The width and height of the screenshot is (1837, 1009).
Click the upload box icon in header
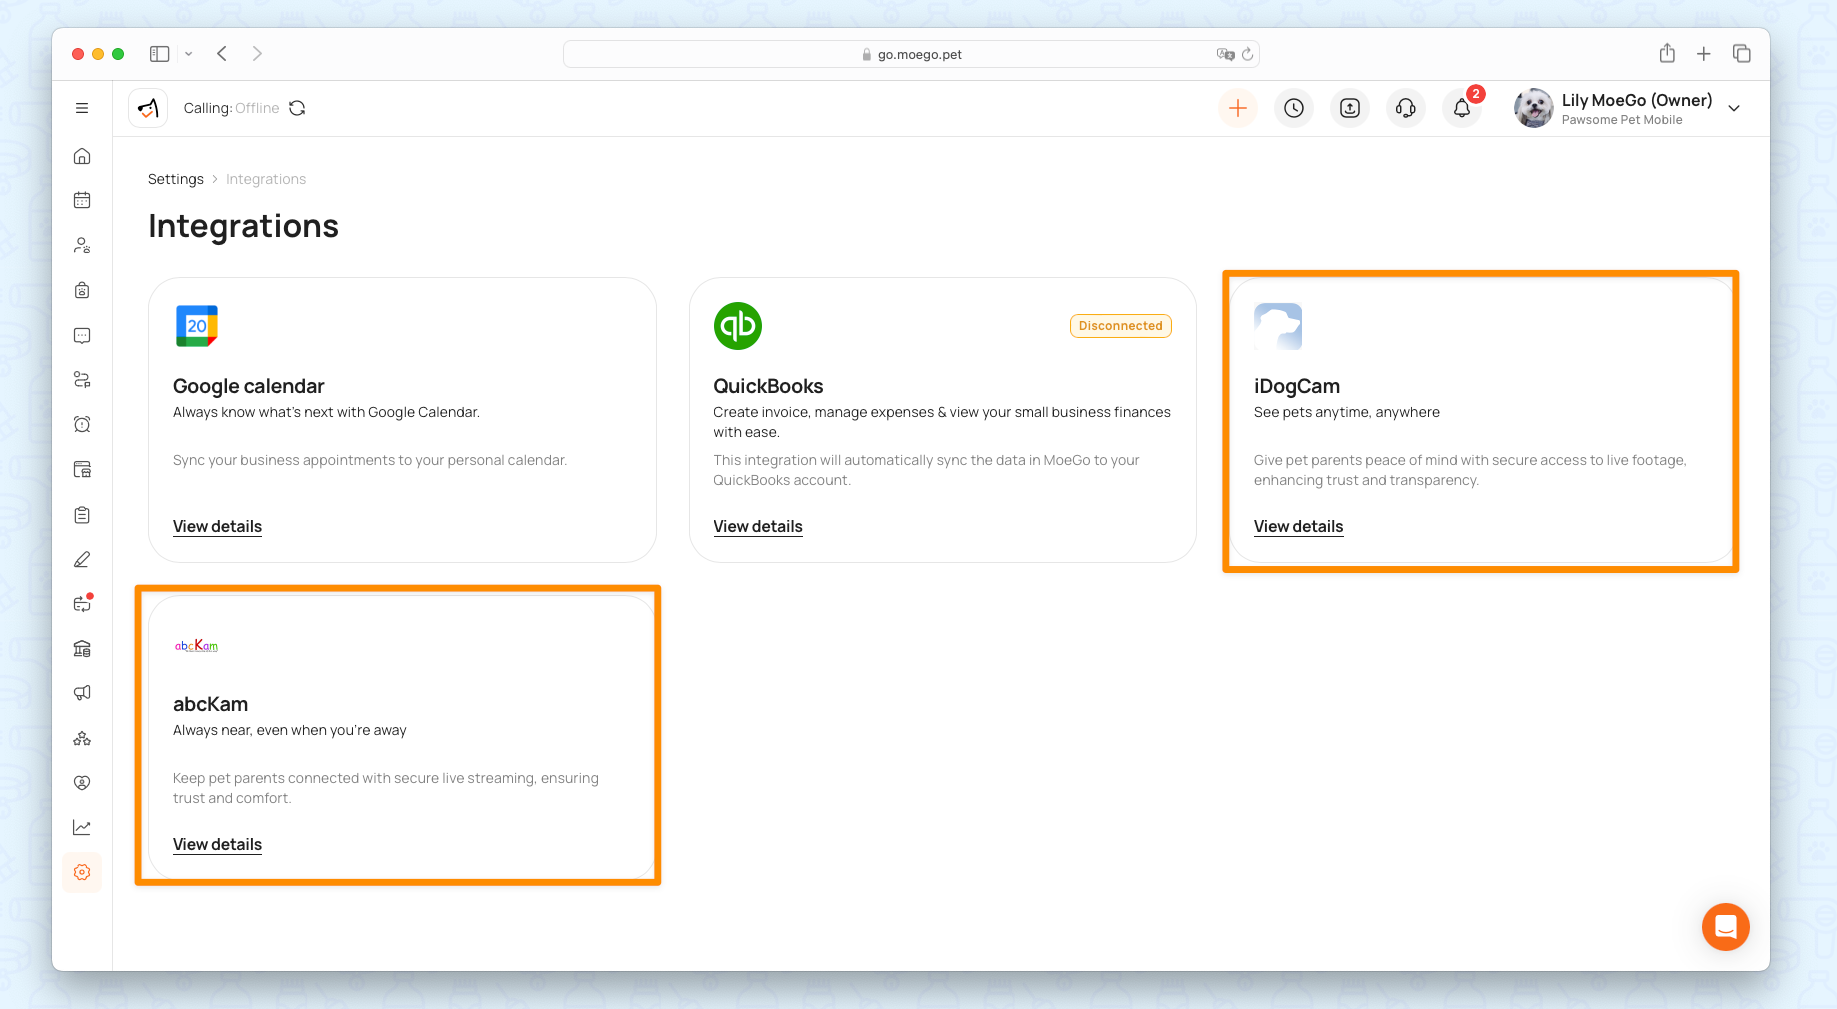[1350, 108]
